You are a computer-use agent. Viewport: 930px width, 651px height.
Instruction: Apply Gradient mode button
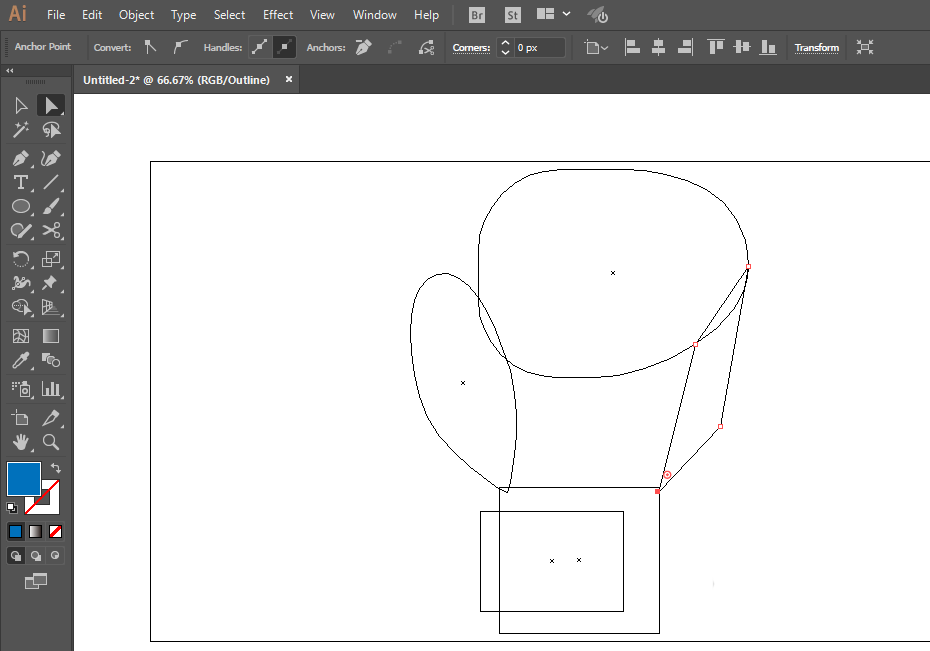pyautogui.click(x=36, y=532)
